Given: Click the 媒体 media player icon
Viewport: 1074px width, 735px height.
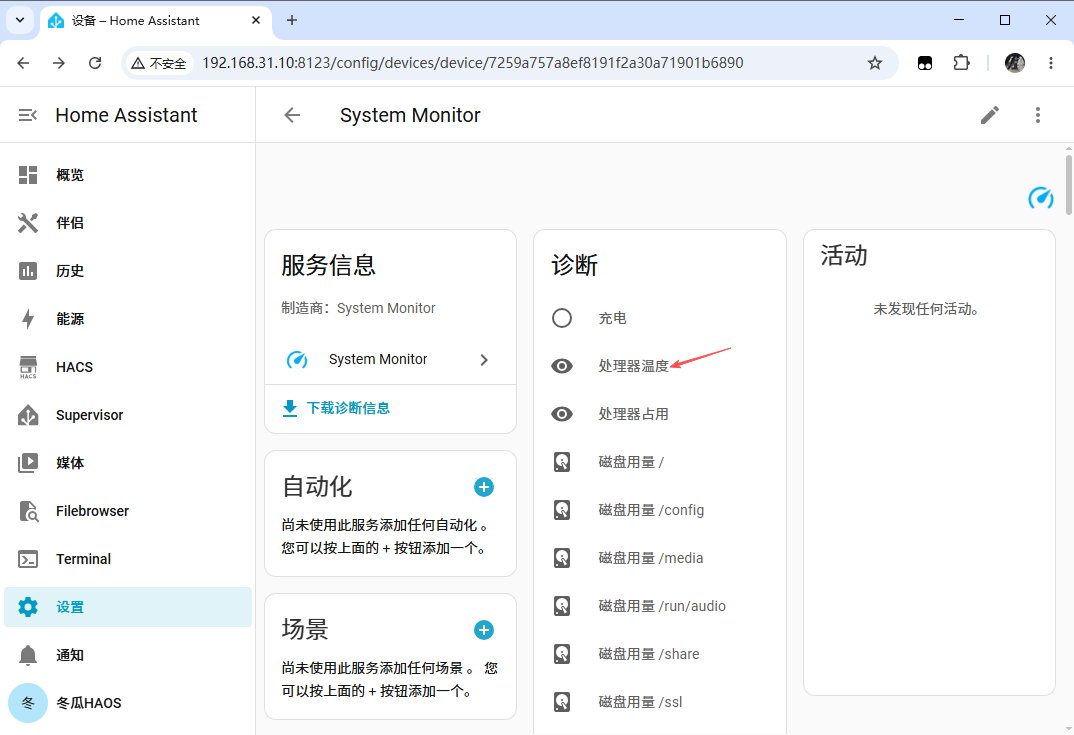Looking at the screenshot, I should tap(28, 463).
